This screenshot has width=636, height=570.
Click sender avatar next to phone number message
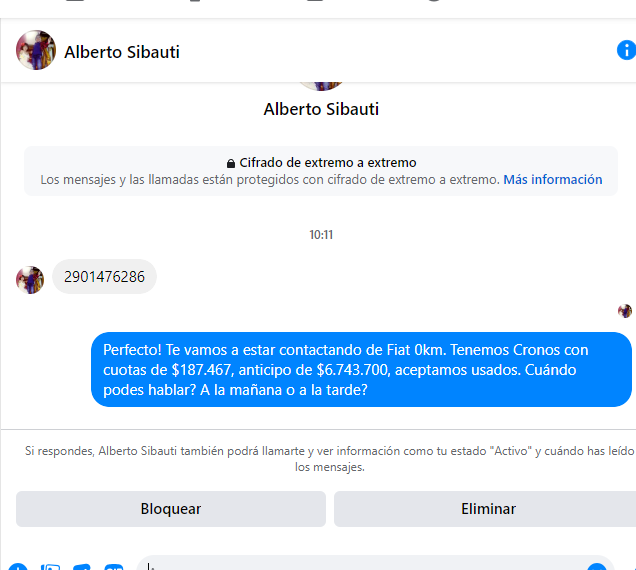click(30, 280)
